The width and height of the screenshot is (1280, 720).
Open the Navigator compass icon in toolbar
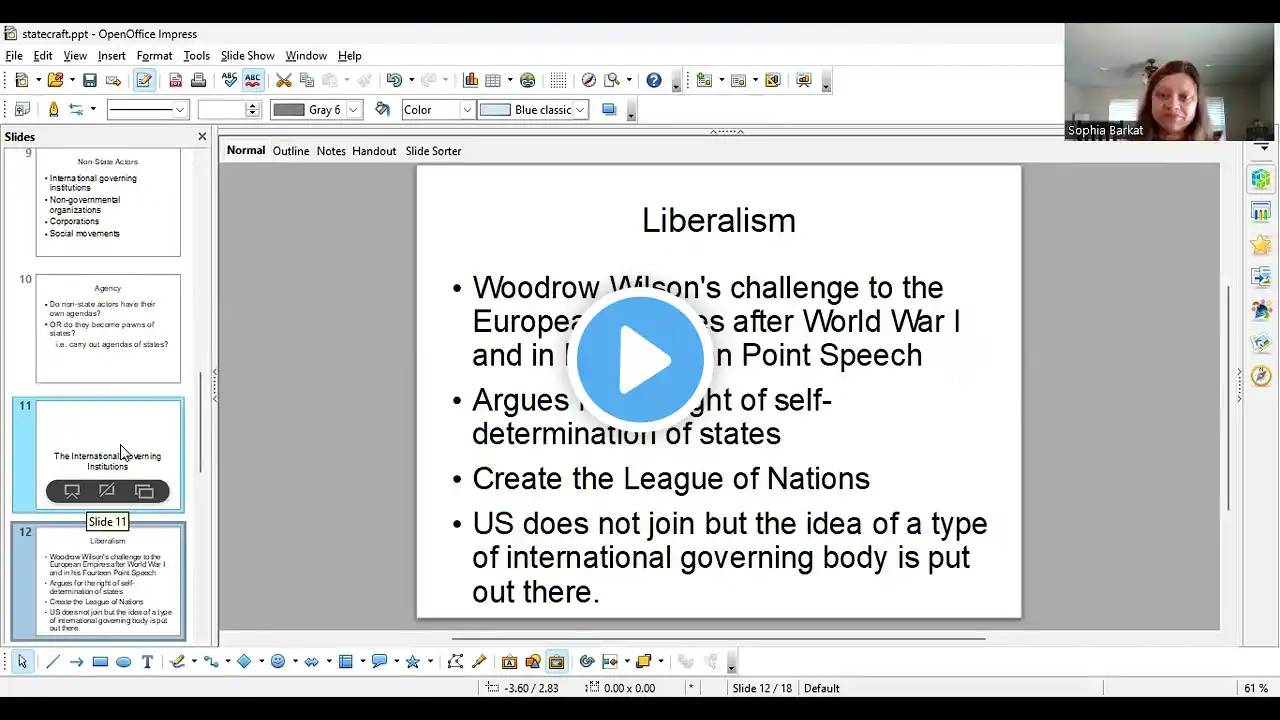[x=589, y=81]
